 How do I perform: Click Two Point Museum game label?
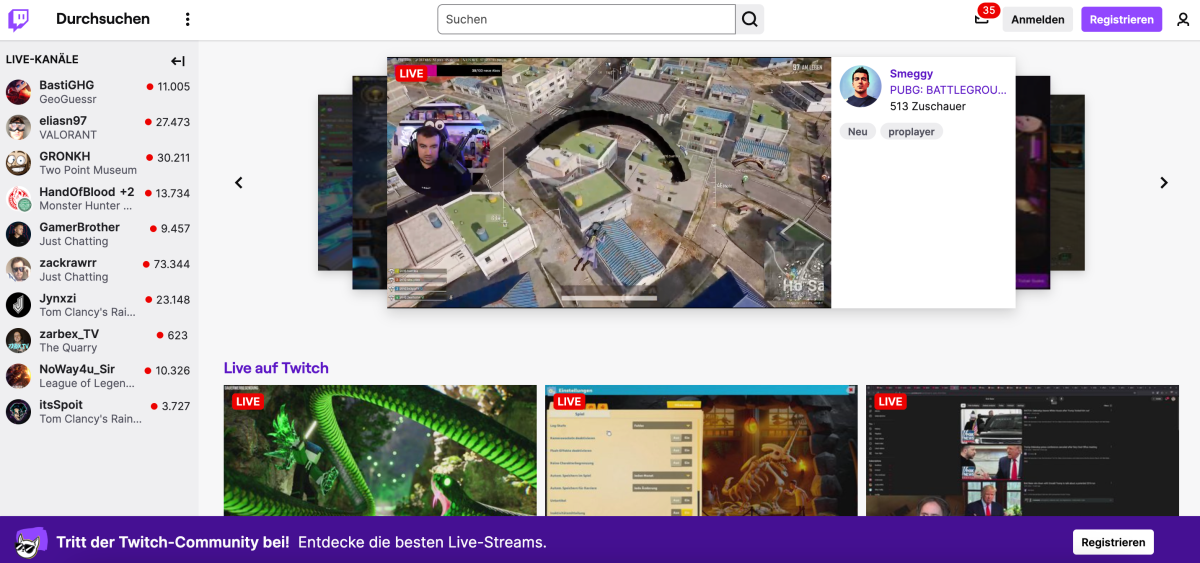point(88,170)
